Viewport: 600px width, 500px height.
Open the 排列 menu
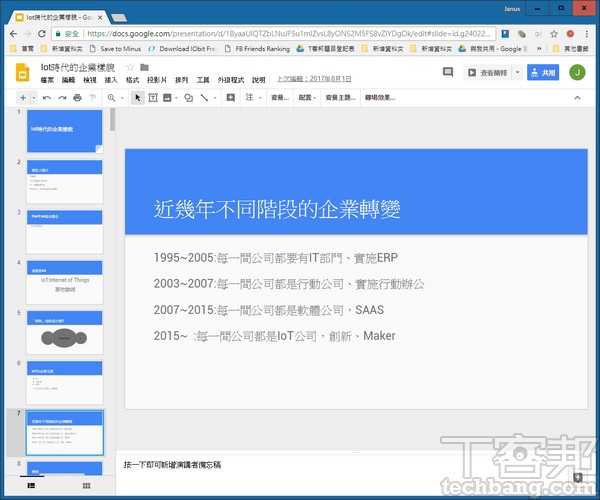click(181, 80)
